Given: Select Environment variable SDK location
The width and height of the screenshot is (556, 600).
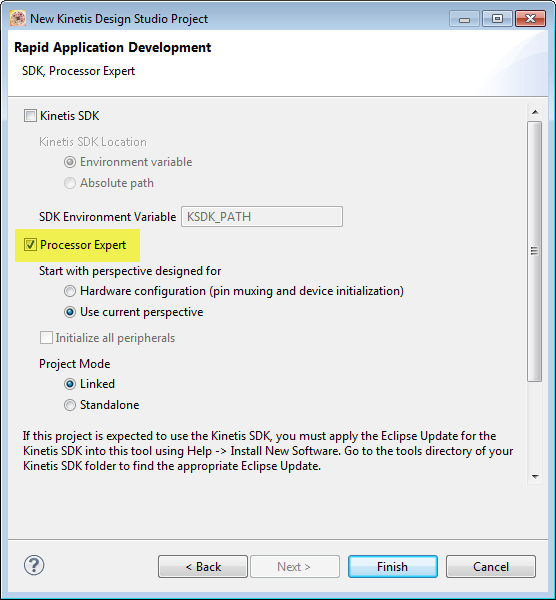Looking at the screenshot, I should click(70, 162).
